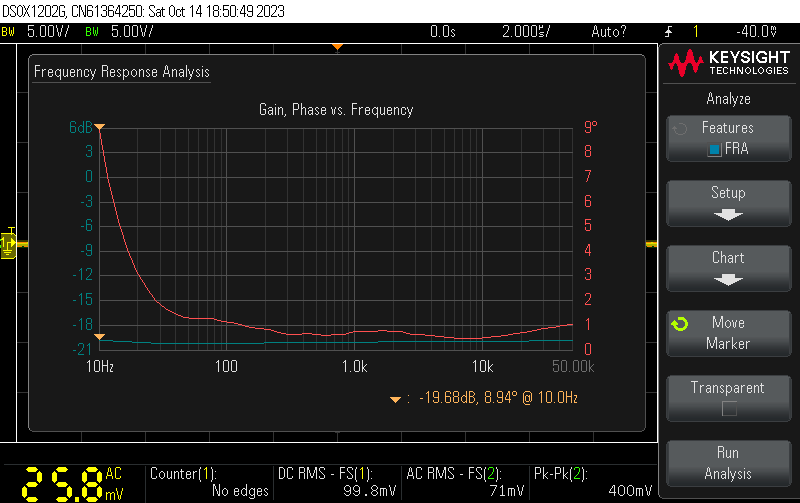The width and height of the screenshot is (800, 503).
Task: Click the Gain, Phase vs. Frequency title
Action: 336,110
